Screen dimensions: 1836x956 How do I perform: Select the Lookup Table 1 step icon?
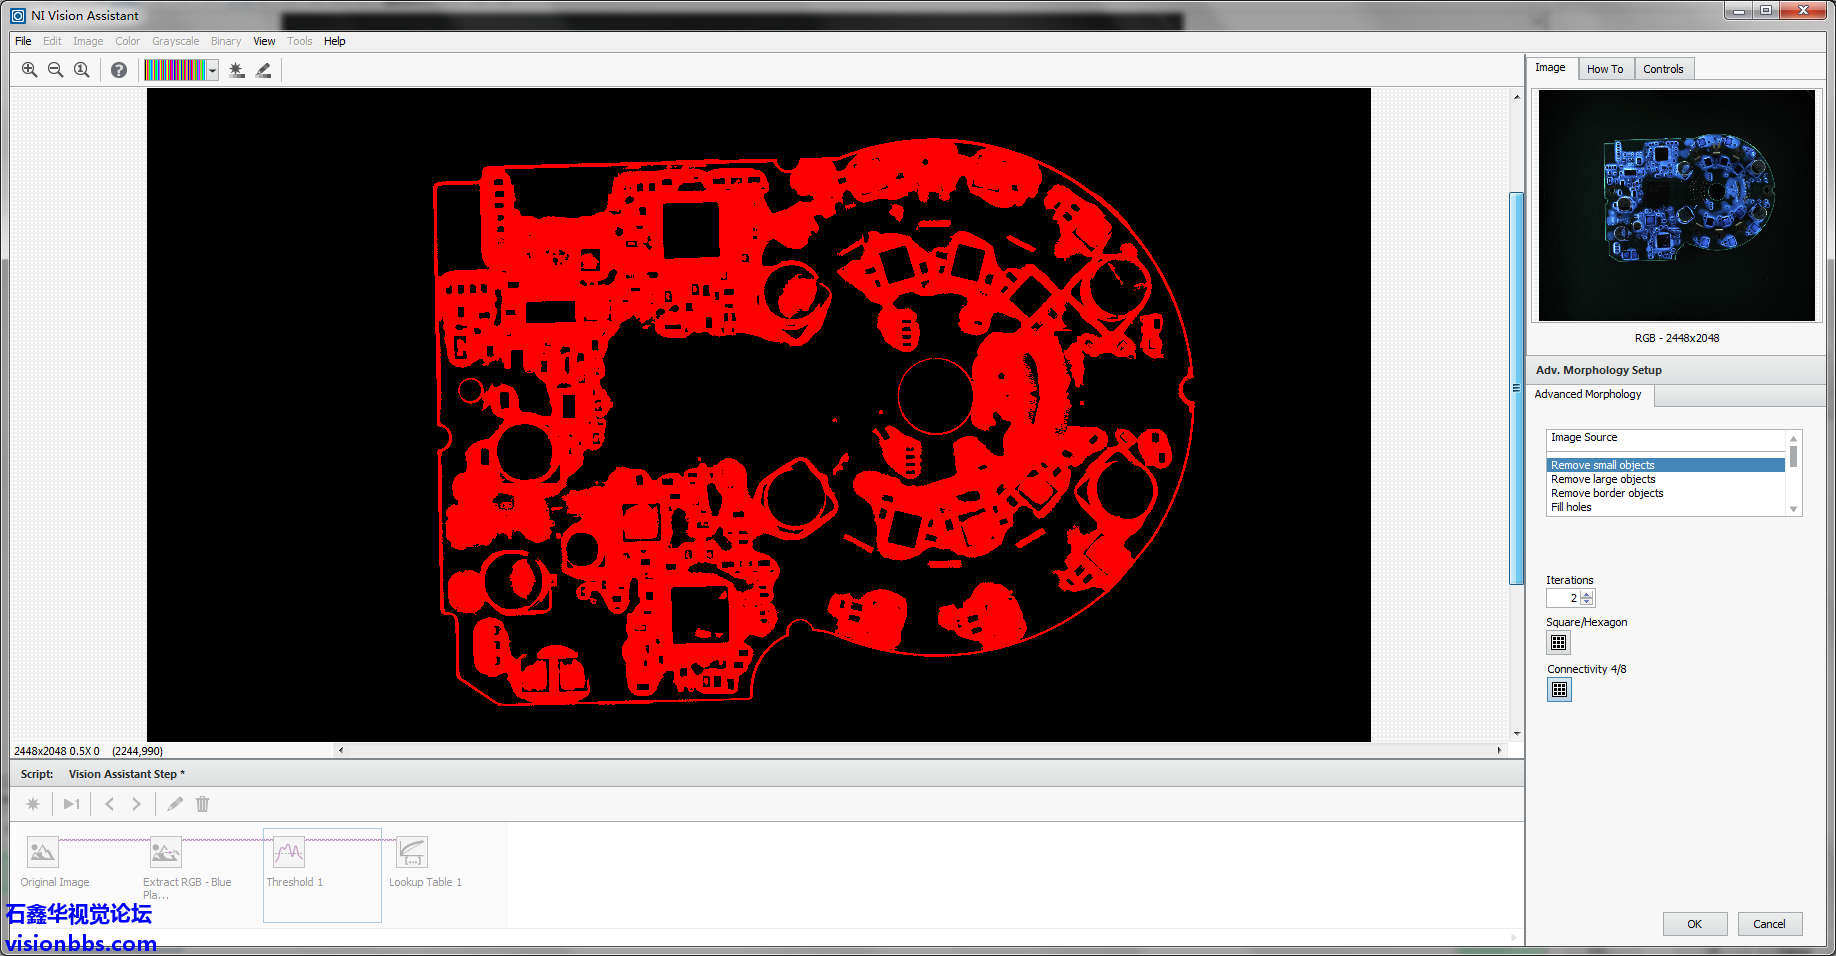[x=412, y=852]
